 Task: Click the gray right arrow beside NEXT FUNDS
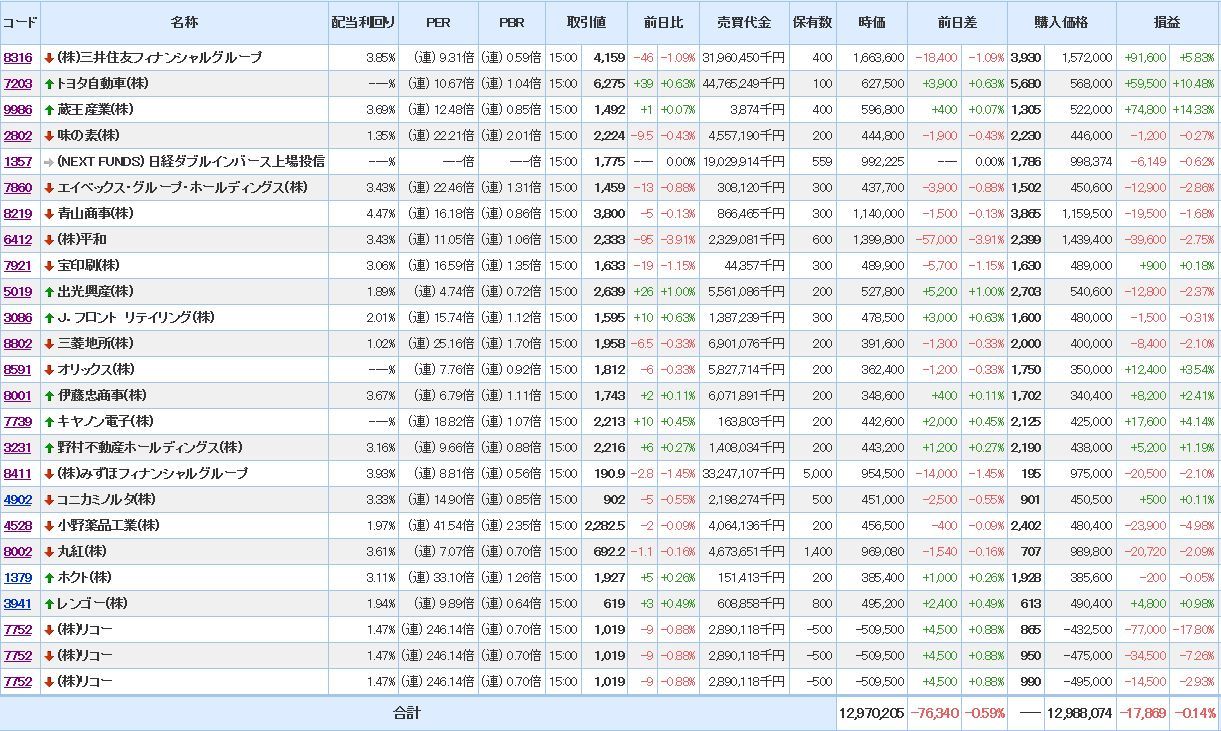[48, 162]
